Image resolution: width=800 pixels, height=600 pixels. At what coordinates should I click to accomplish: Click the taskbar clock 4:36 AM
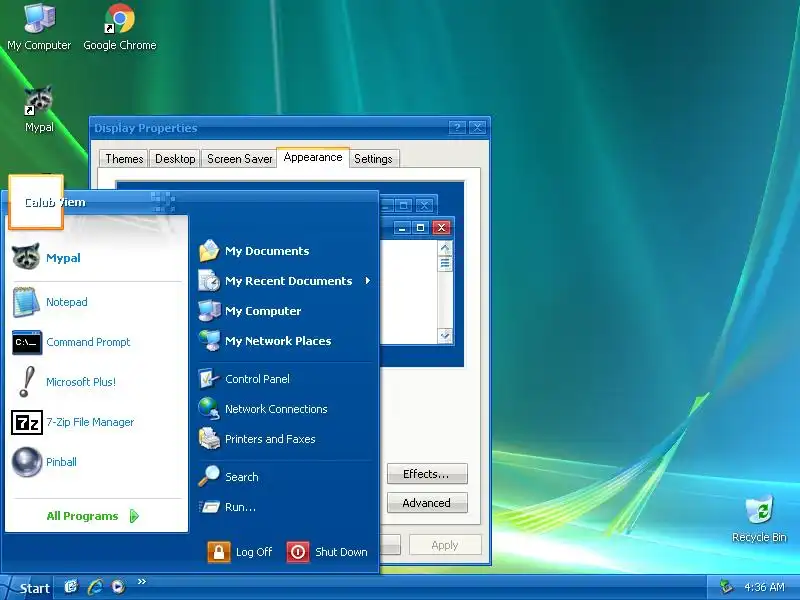[764, 587]
